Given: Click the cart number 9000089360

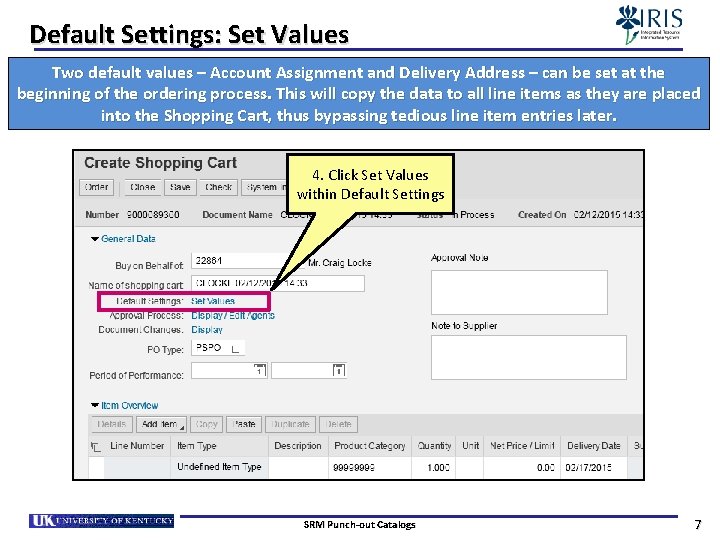Looking at the screenshot, I should (153, 215).
